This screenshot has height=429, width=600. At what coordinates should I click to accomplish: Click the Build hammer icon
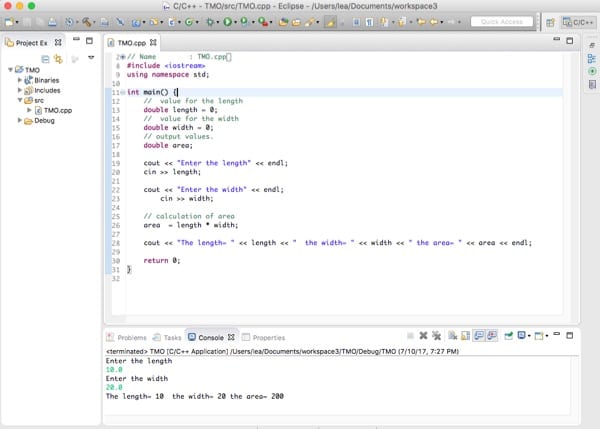[x=87, y=22]
